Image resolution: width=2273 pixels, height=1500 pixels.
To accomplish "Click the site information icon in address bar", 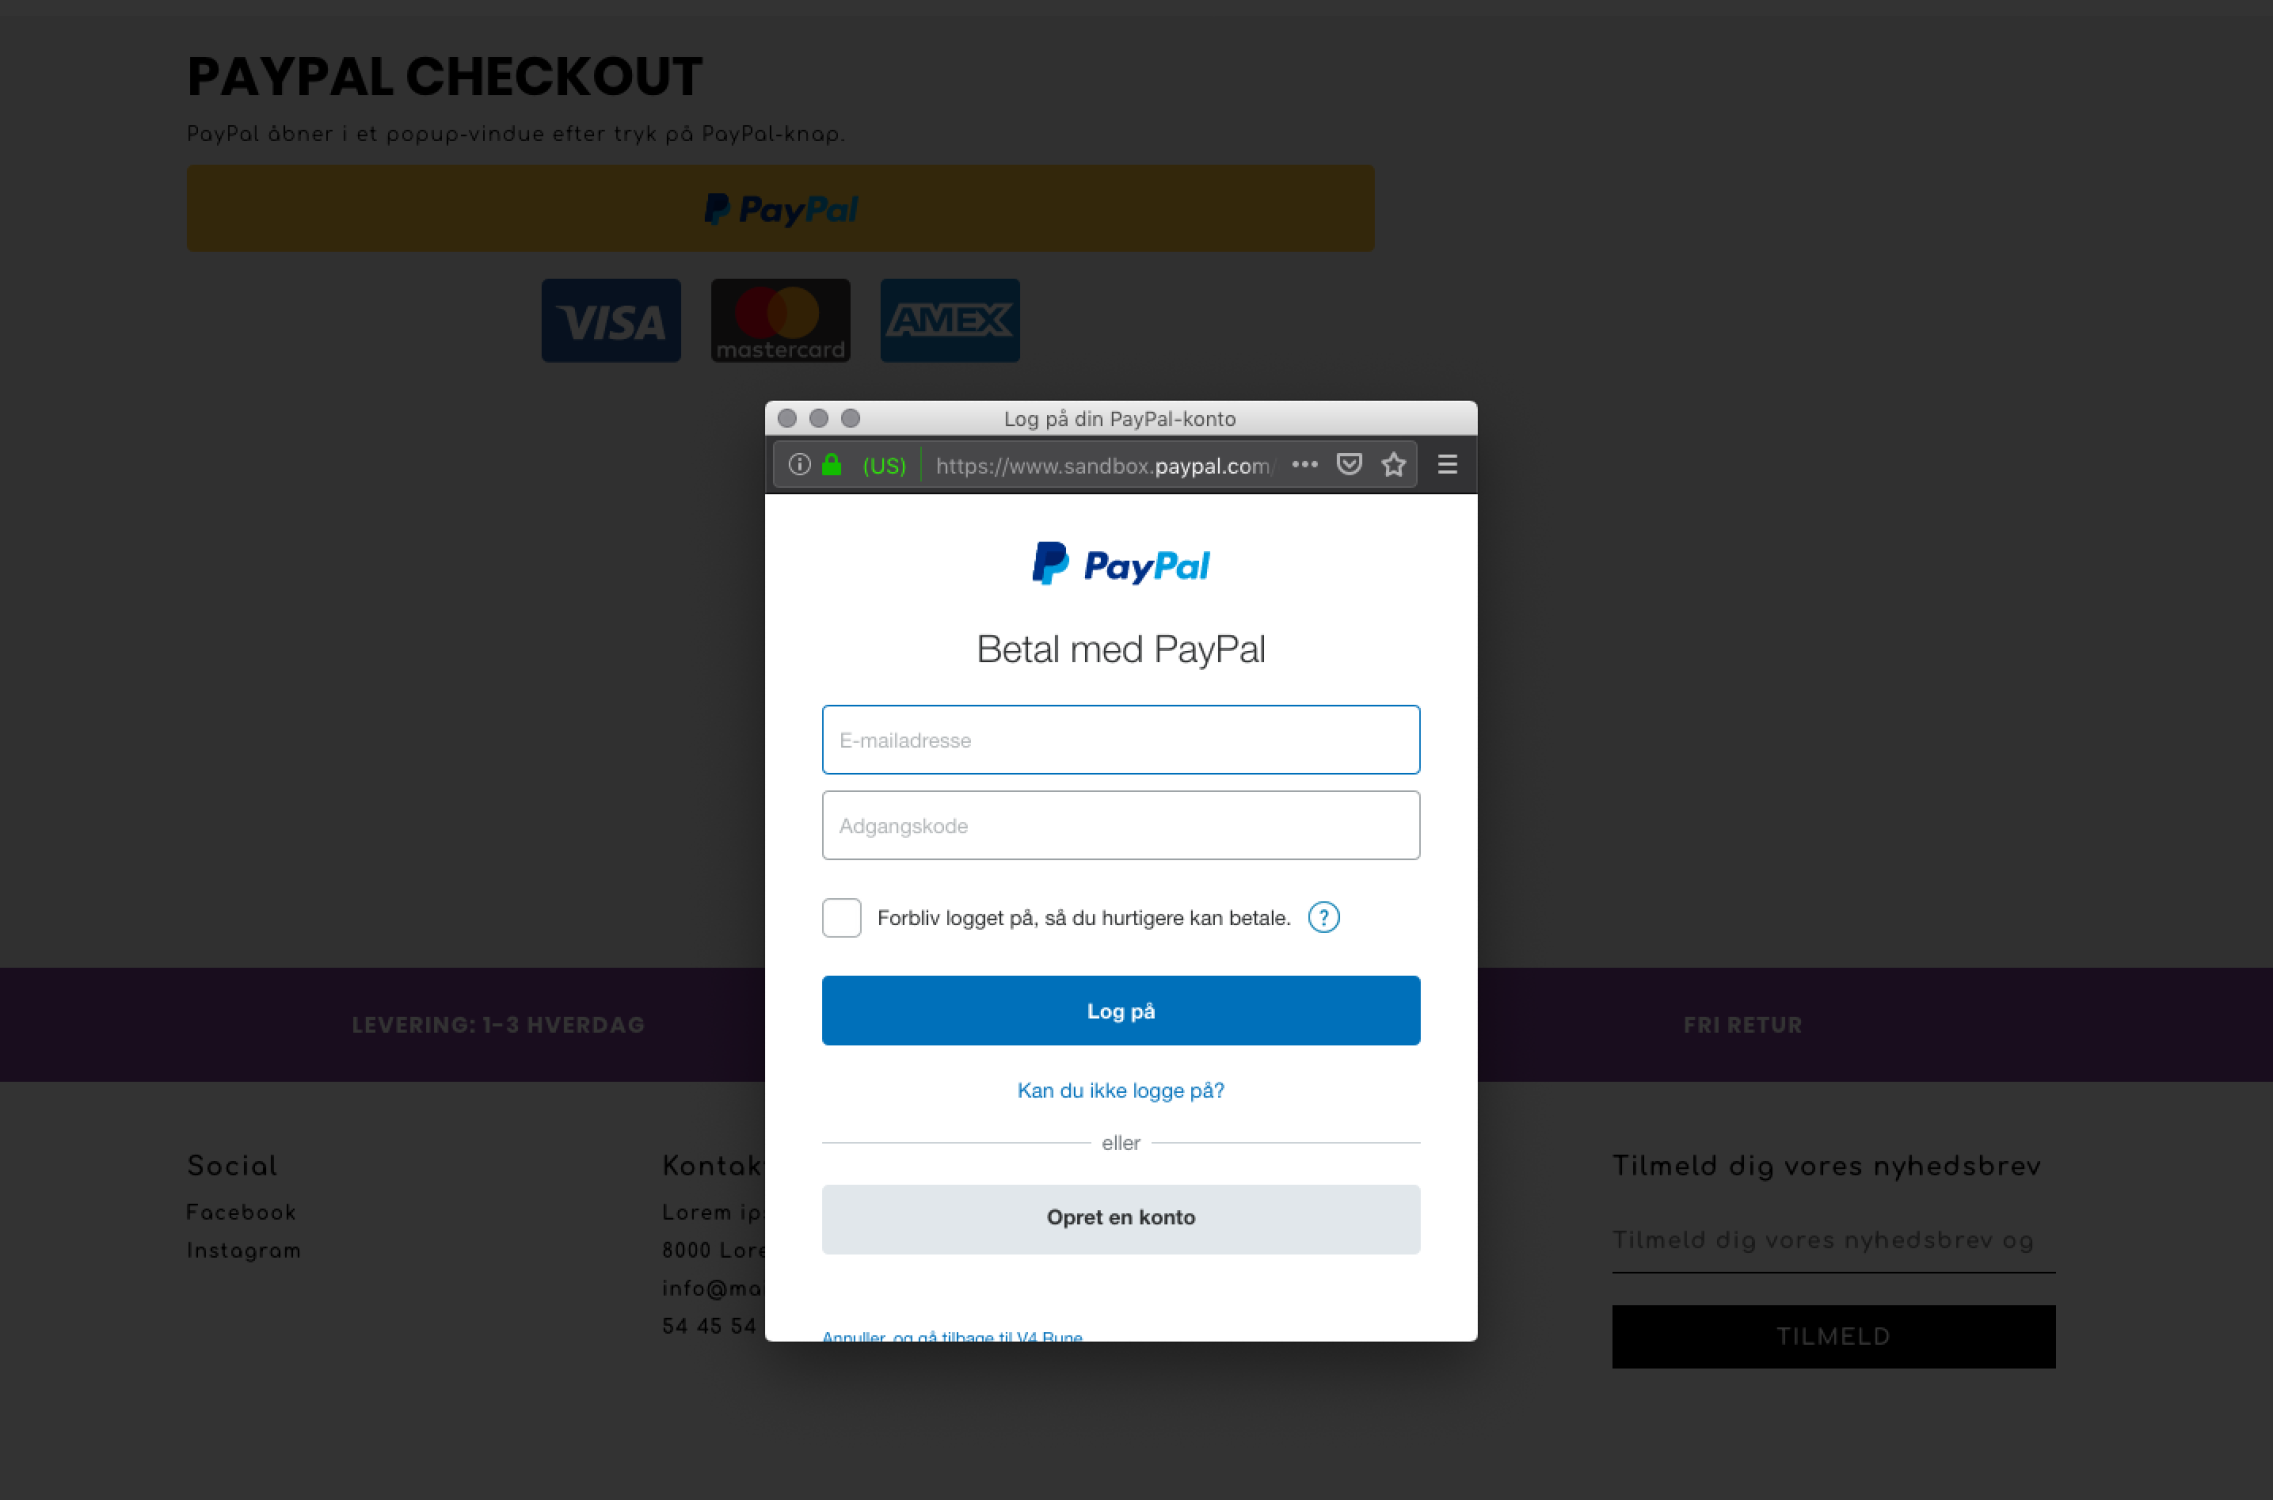I will click(798, 465).
